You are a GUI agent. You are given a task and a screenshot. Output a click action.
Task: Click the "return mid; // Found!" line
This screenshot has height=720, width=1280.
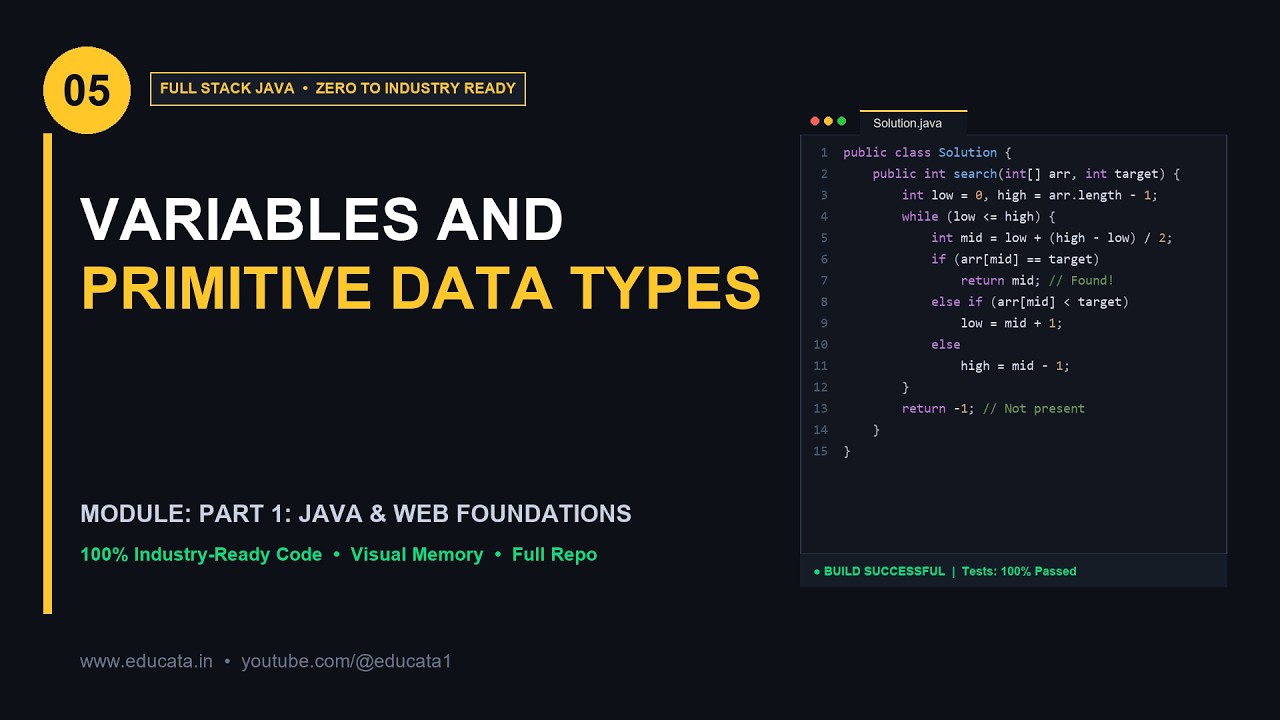(x=1037, y=280)
